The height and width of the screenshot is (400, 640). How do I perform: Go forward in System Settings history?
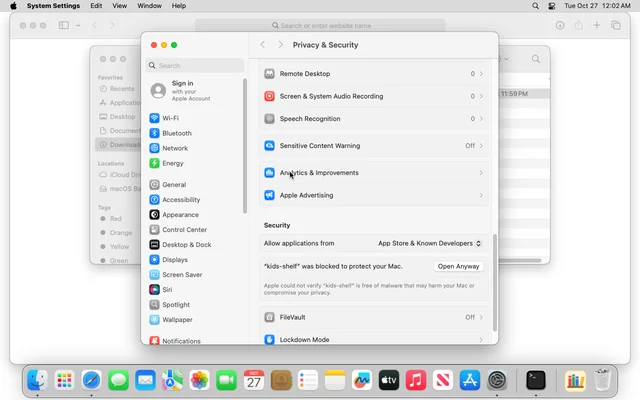280,45
